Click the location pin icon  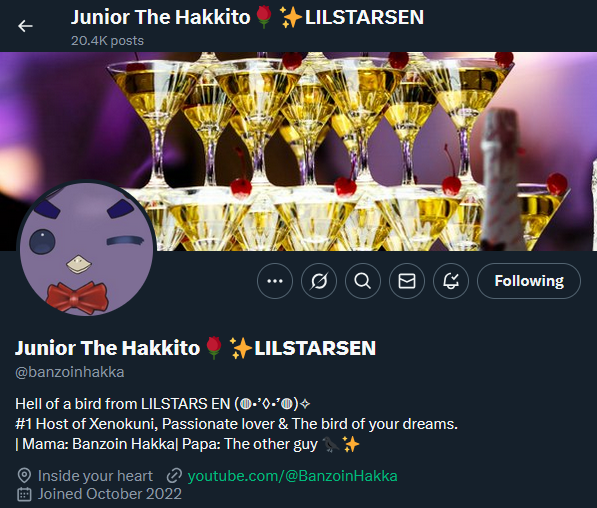(x=24, y=476)
